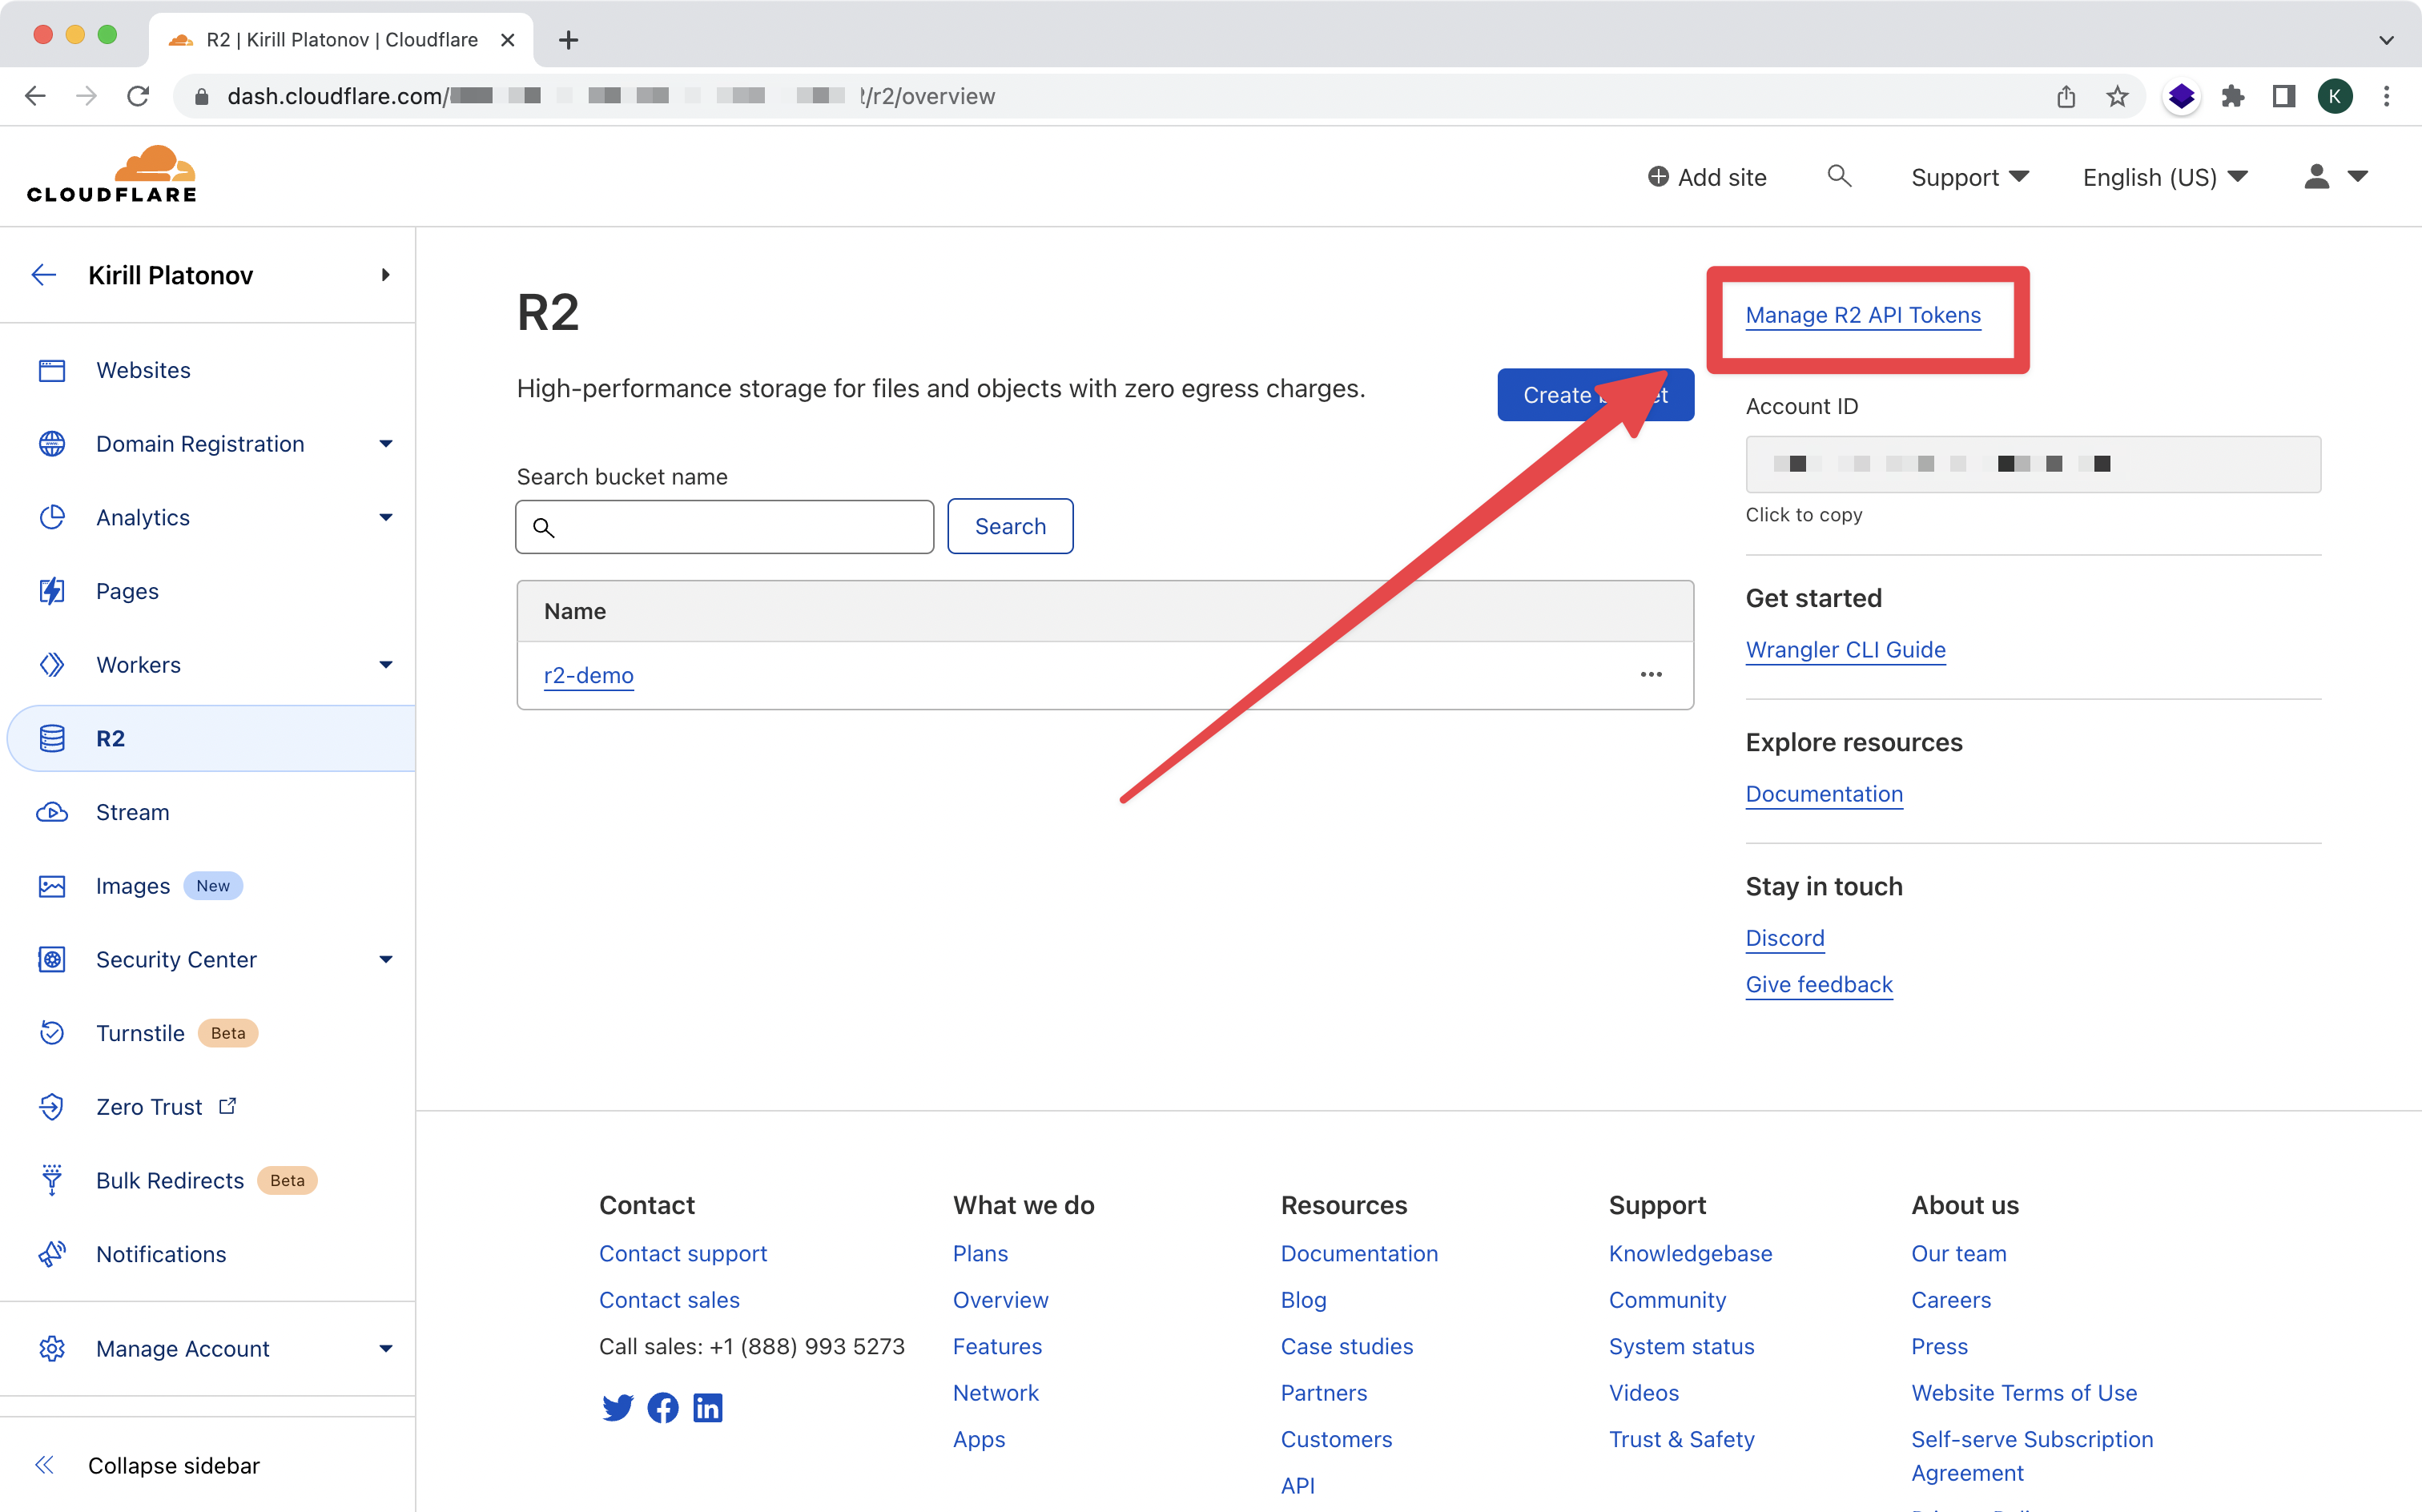This screenshot has width=2422, height=1512.
Task: Open Support dropdown
Action: pyautogui.click(x=1969, y=177)
